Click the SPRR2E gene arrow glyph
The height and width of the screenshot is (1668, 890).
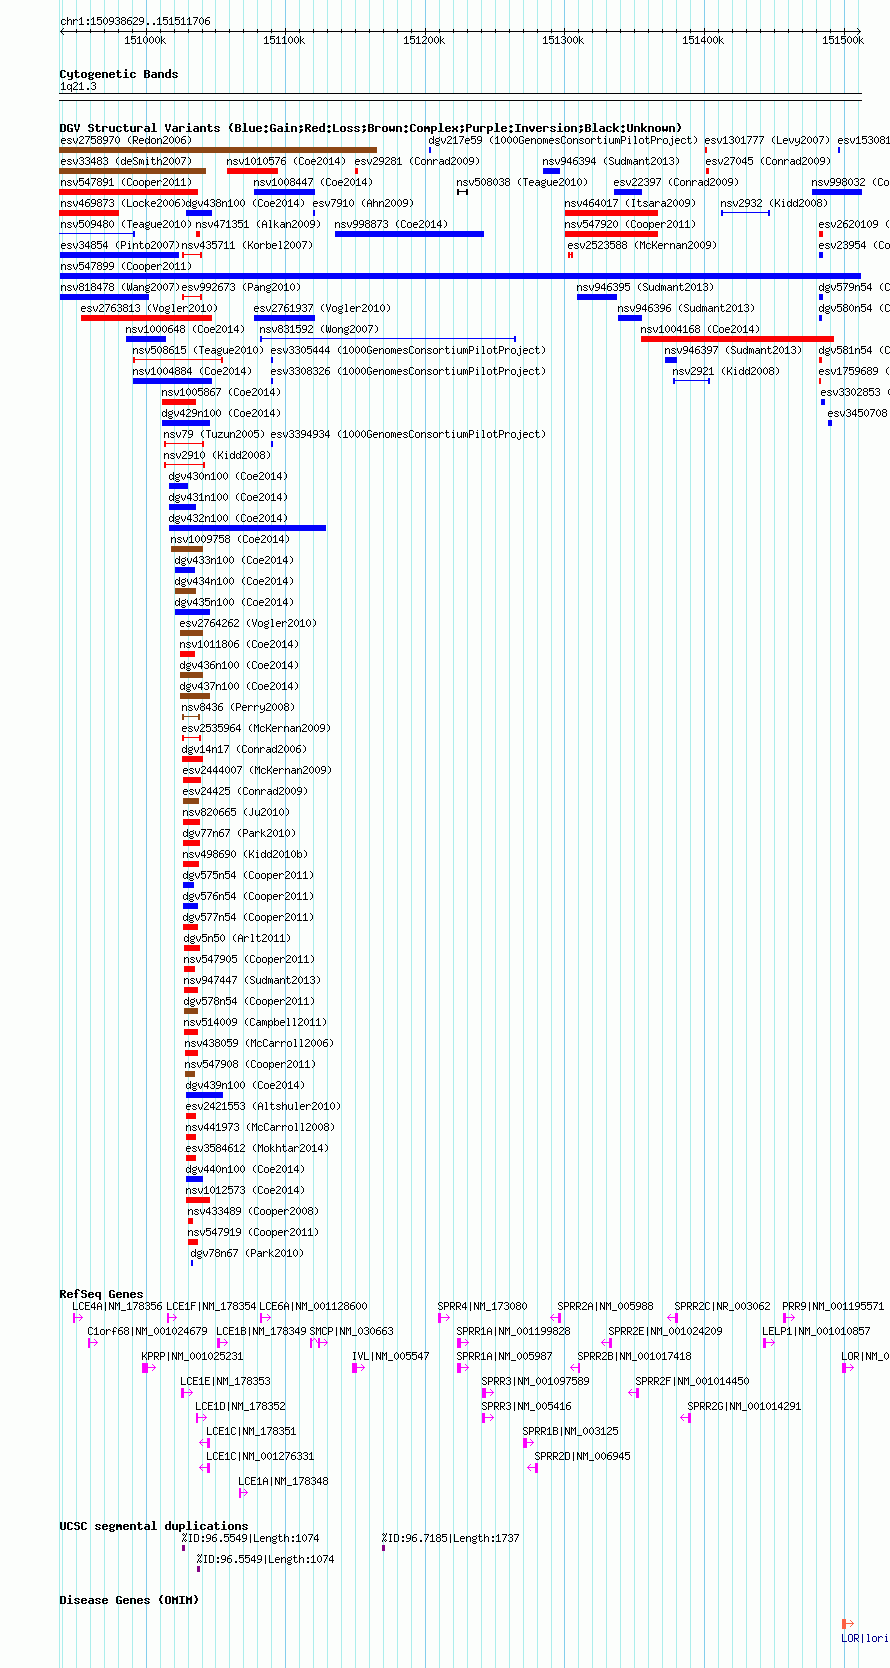click(606, 1343)
